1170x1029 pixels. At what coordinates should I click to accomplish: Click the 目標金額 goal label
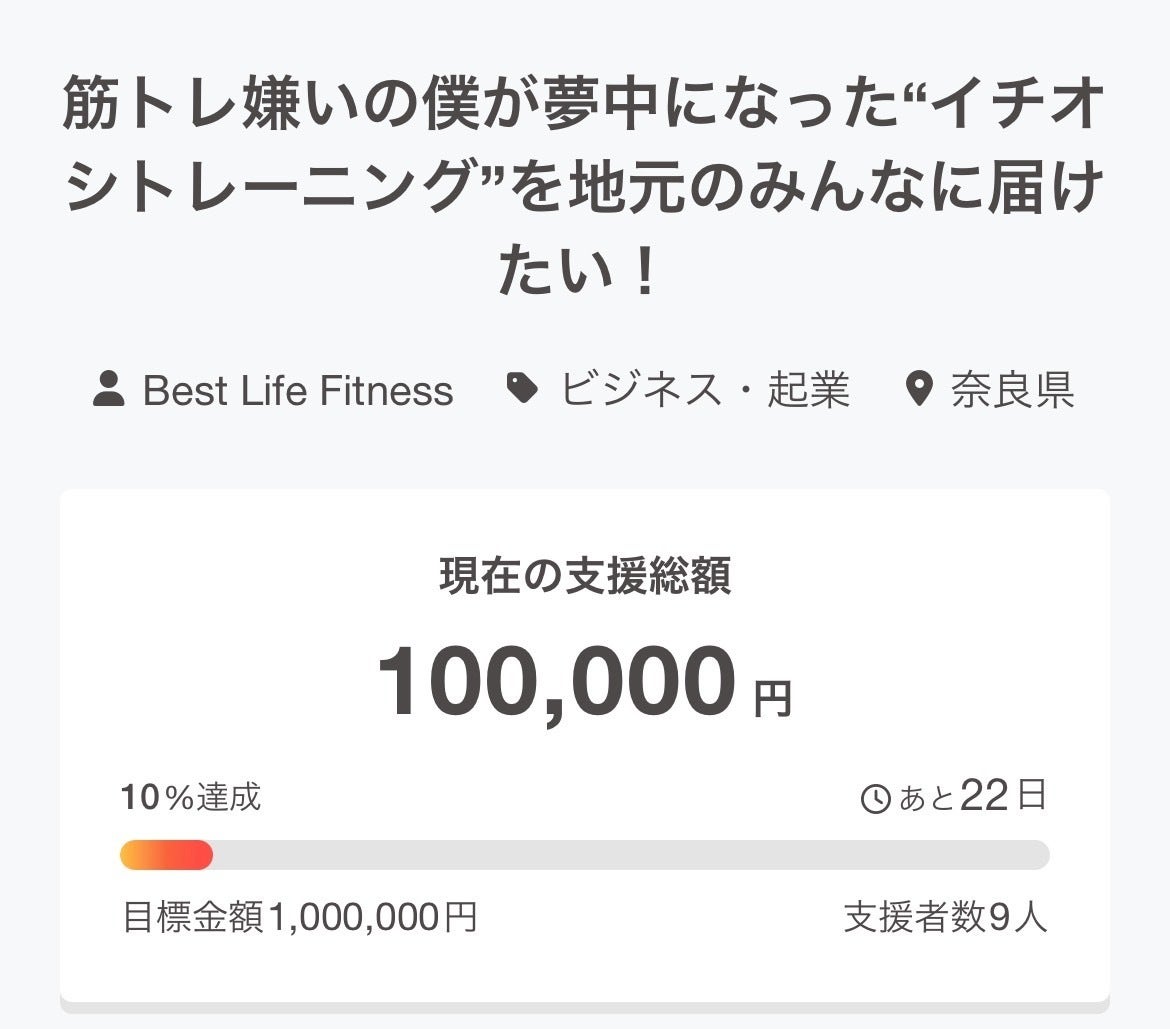[x=193, y=917]
